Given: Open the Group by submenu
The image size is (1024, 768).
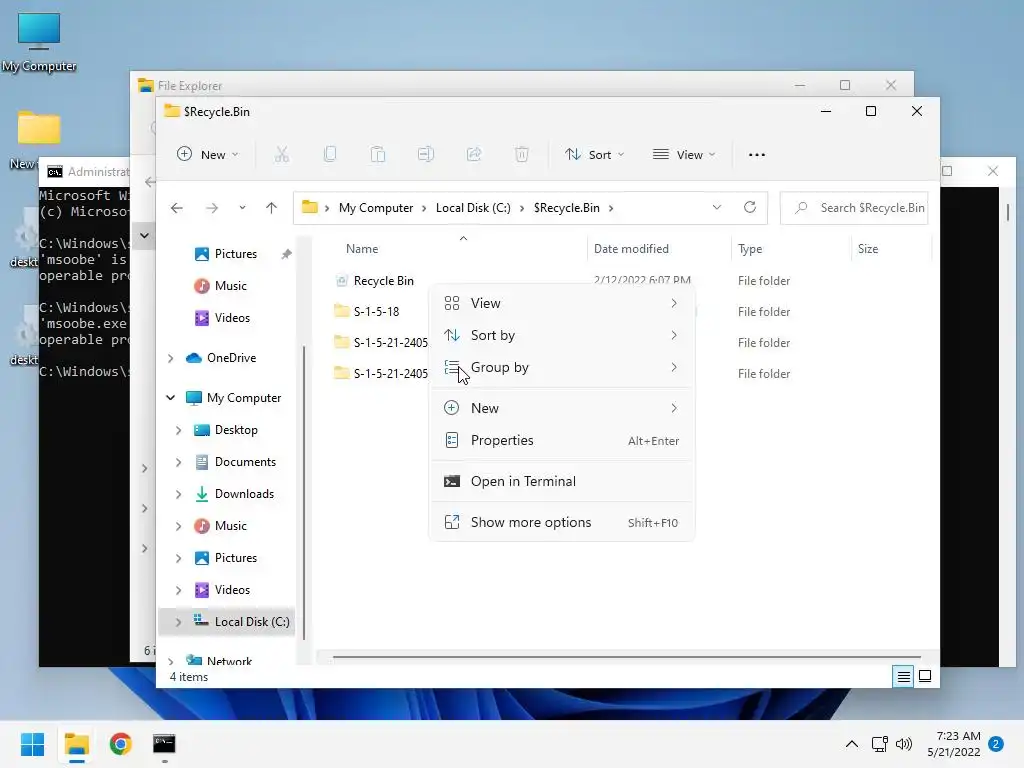Looking at the screenshot, I should (x=562, y=367).
